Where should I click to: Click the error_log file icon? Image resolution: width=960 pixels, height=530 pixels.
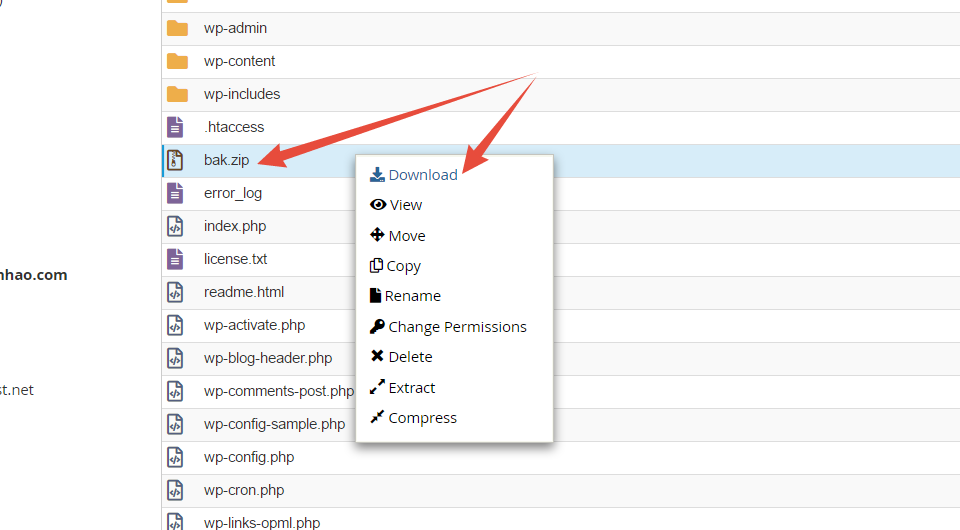175,193
